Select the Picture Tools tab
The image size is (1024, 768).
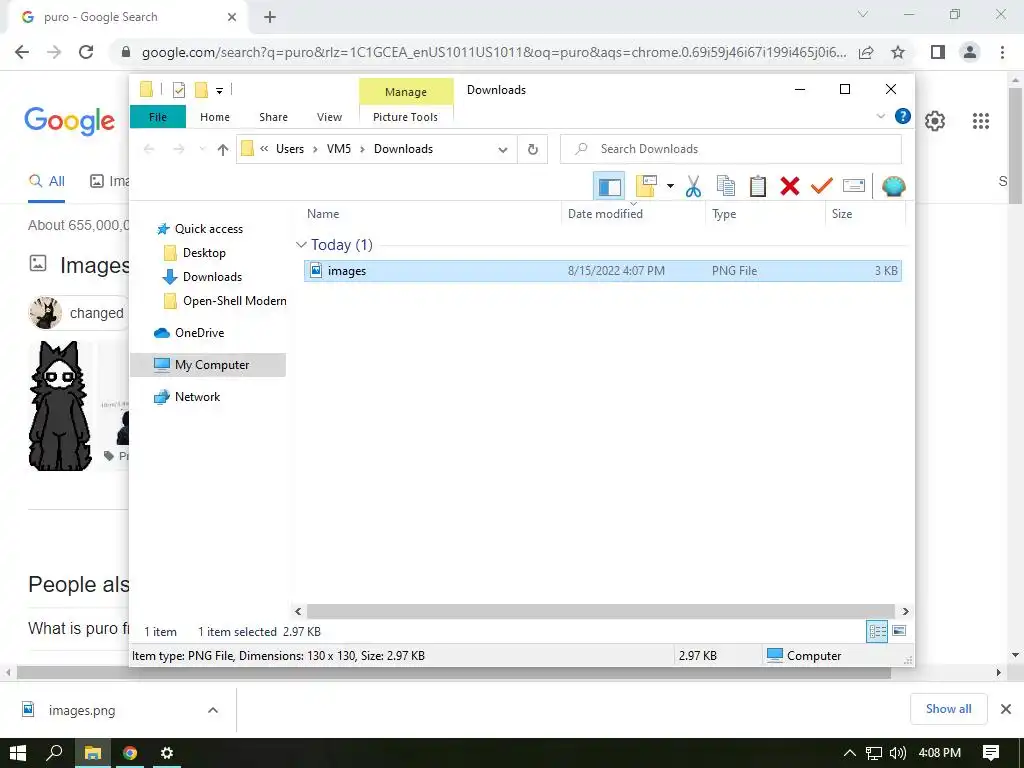406,117
